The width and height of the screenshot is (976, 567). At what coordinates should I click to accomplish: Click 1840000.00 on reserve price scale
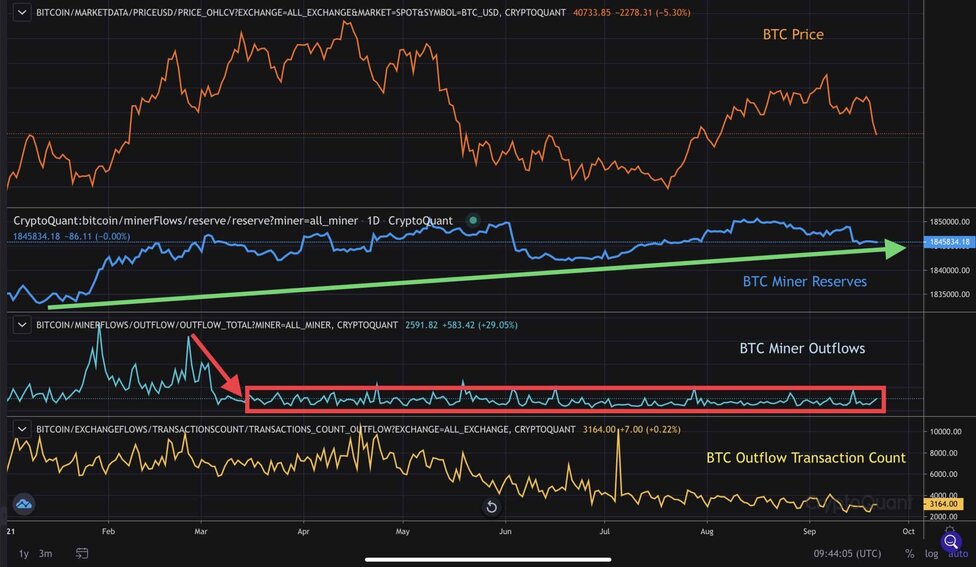pos(949,271)
